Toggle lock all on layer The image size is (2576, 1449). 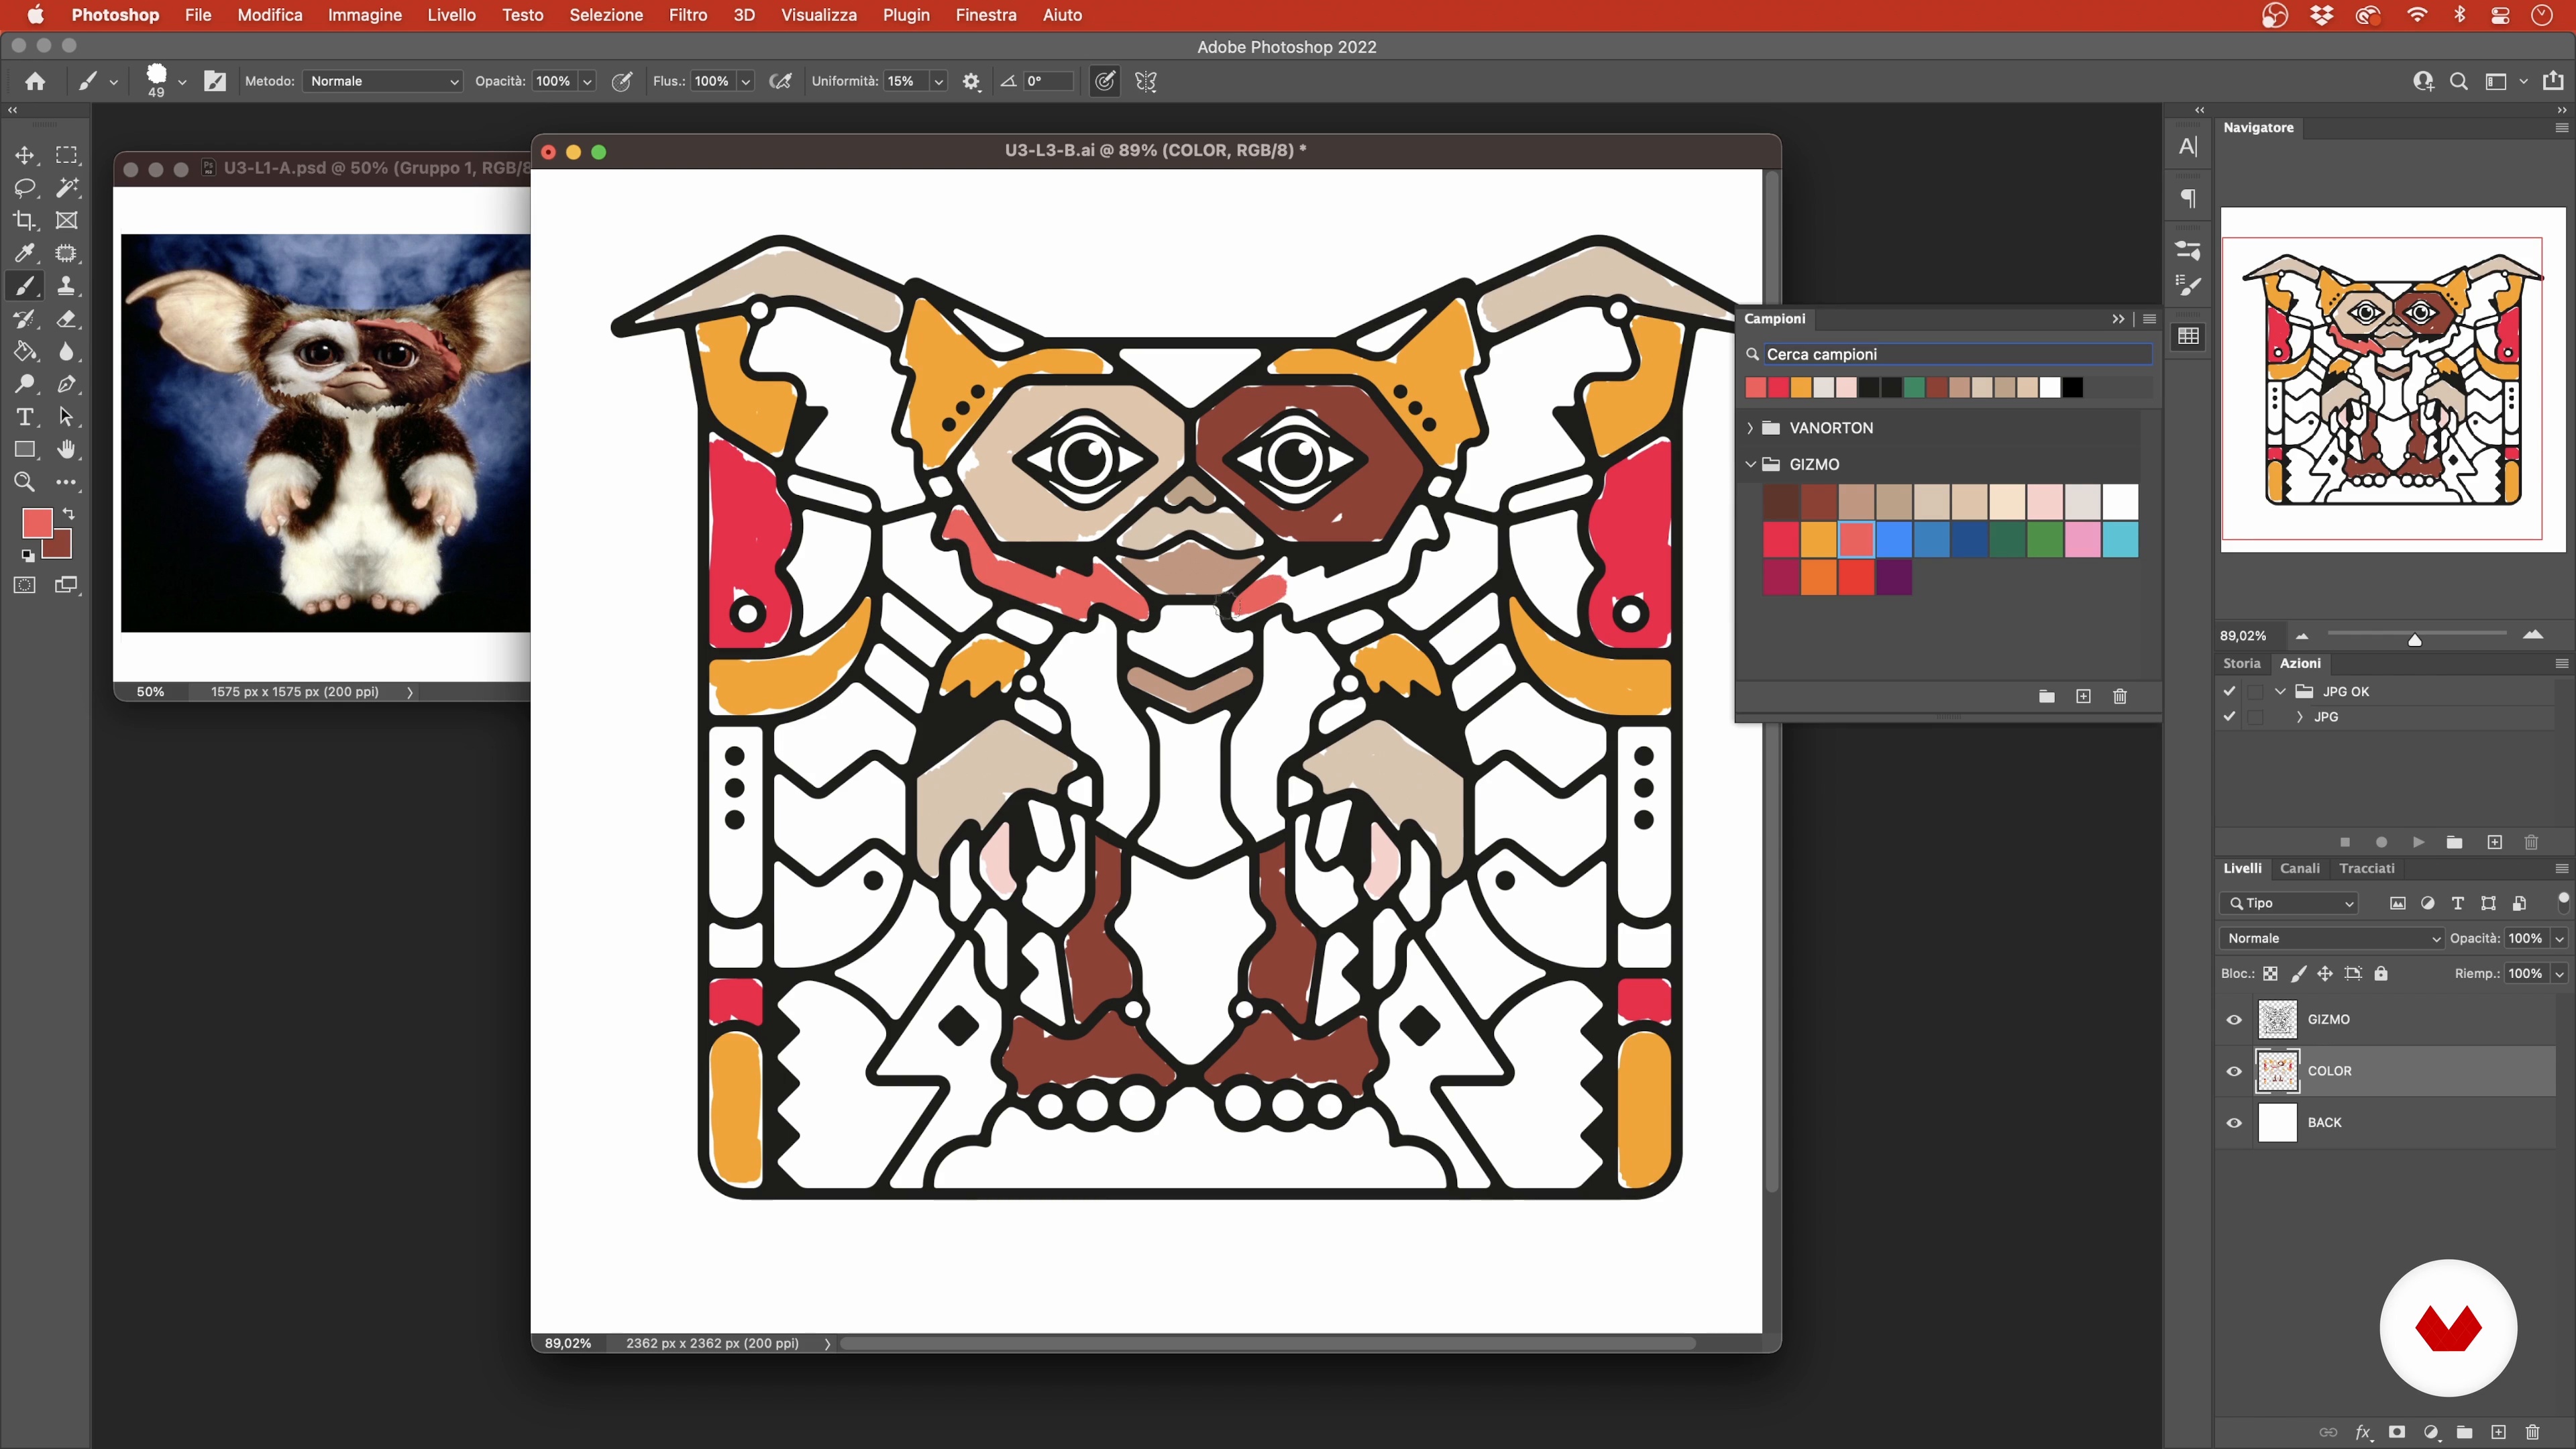click(2381, 974)
